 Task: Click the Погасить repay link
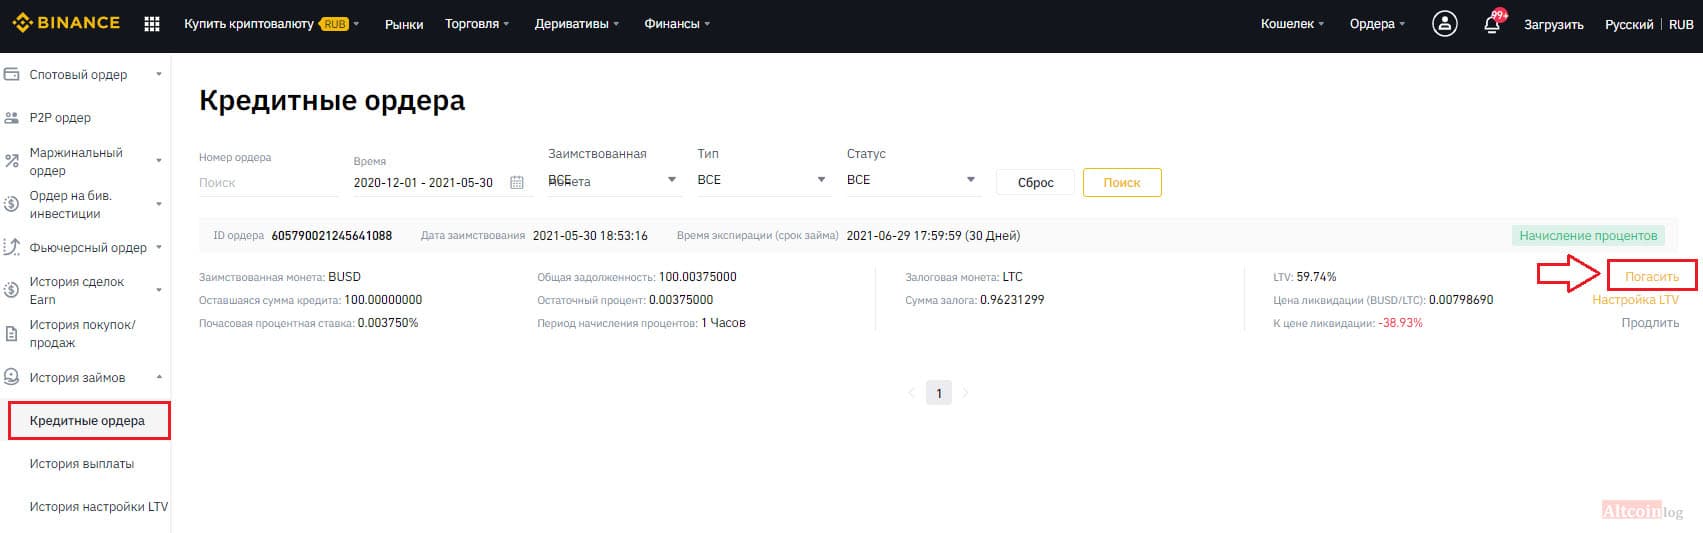pos(1651,276)
